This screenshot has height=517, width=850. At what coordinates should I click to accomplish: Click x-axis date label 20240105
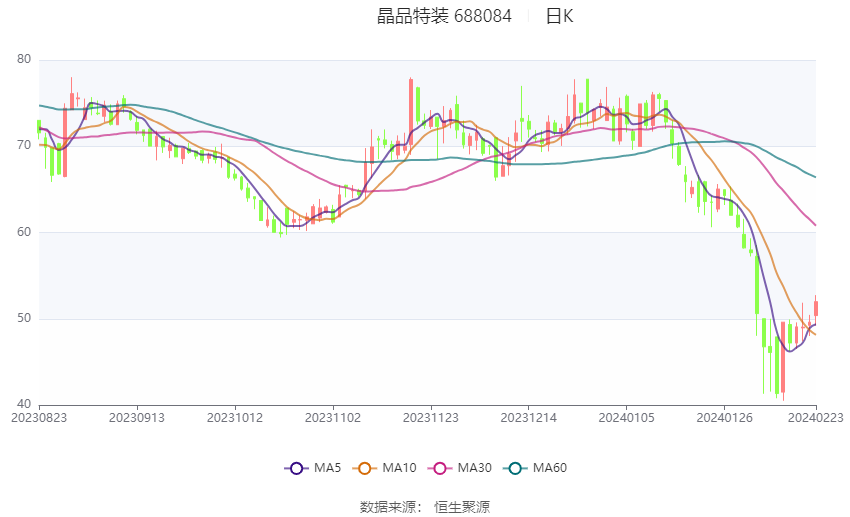click(x=627, y=418)
